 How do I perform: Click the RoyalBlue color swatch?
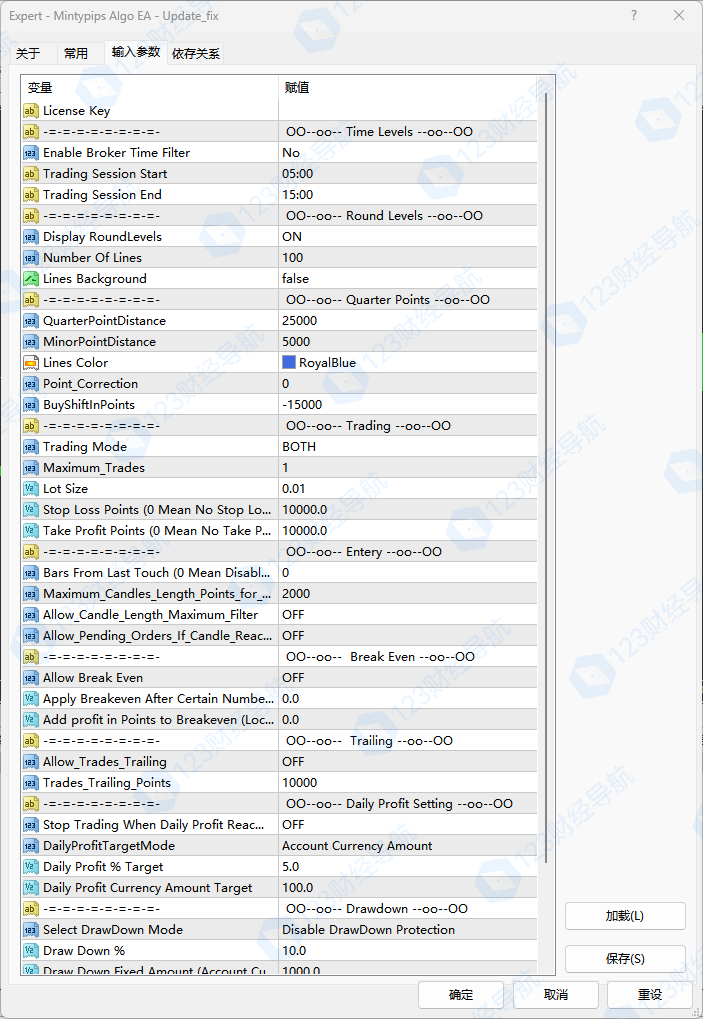coord(289,363)
